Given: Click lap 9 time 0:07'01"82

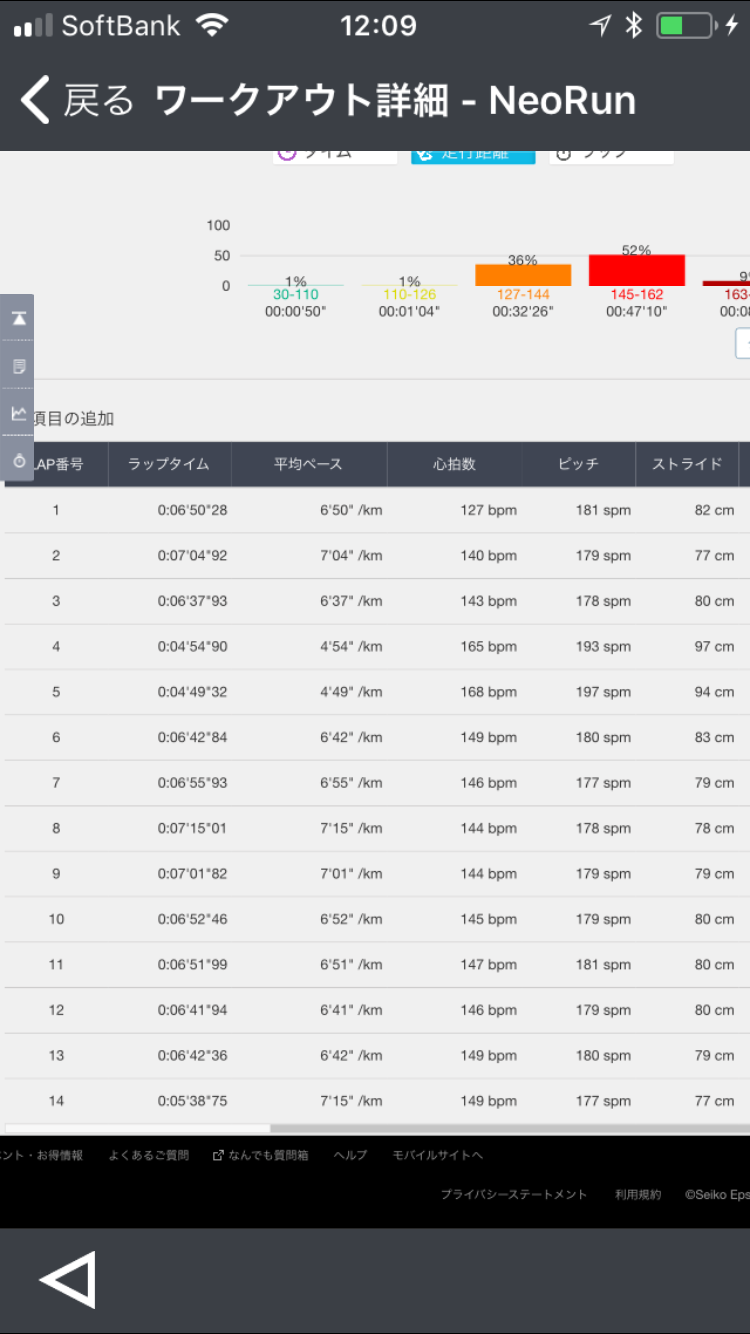Looking at the screenshot, I should click(192, 873).
